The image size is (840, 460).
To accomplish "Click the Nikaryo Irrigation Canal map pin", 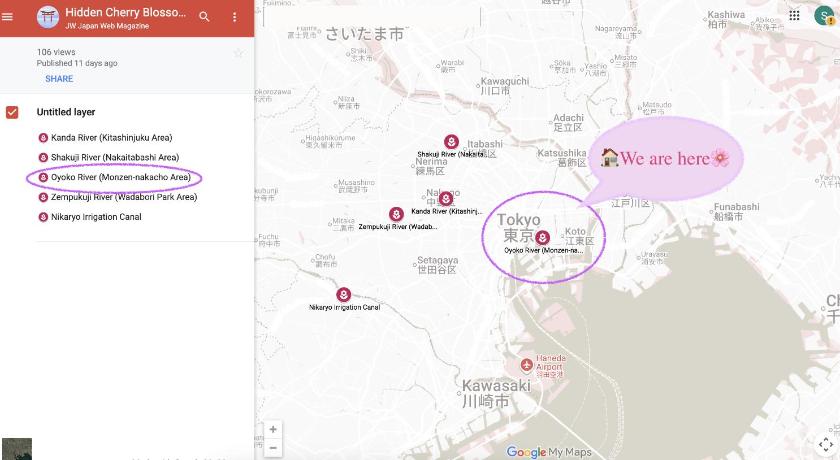I will pos(344,295).
